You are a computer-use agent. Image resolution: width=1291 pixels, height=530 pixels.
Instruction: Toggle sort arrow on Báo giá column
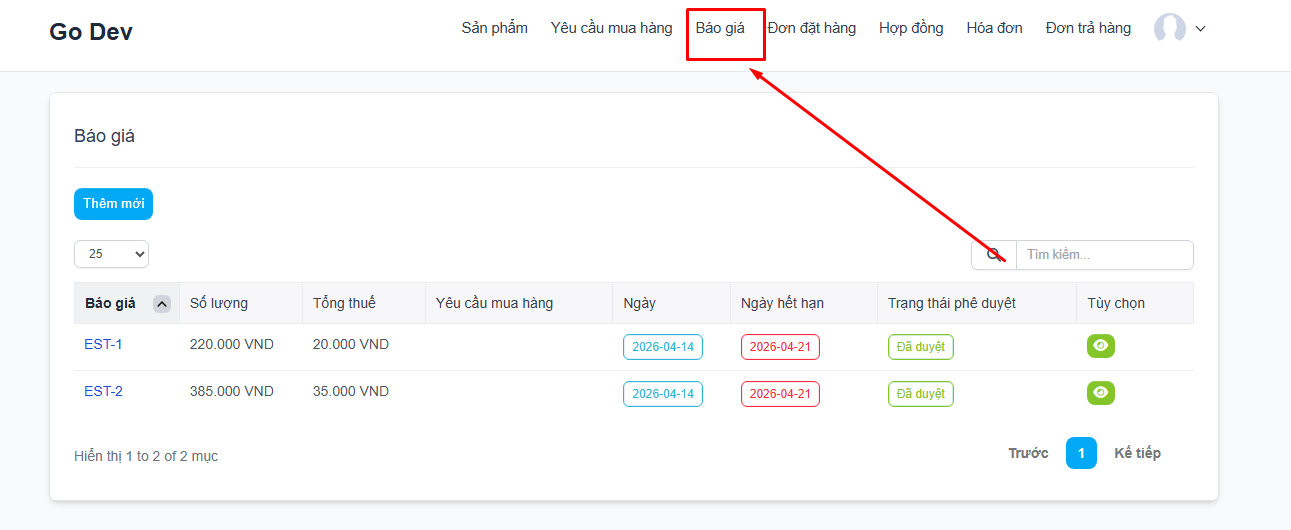tap(162, 304)
